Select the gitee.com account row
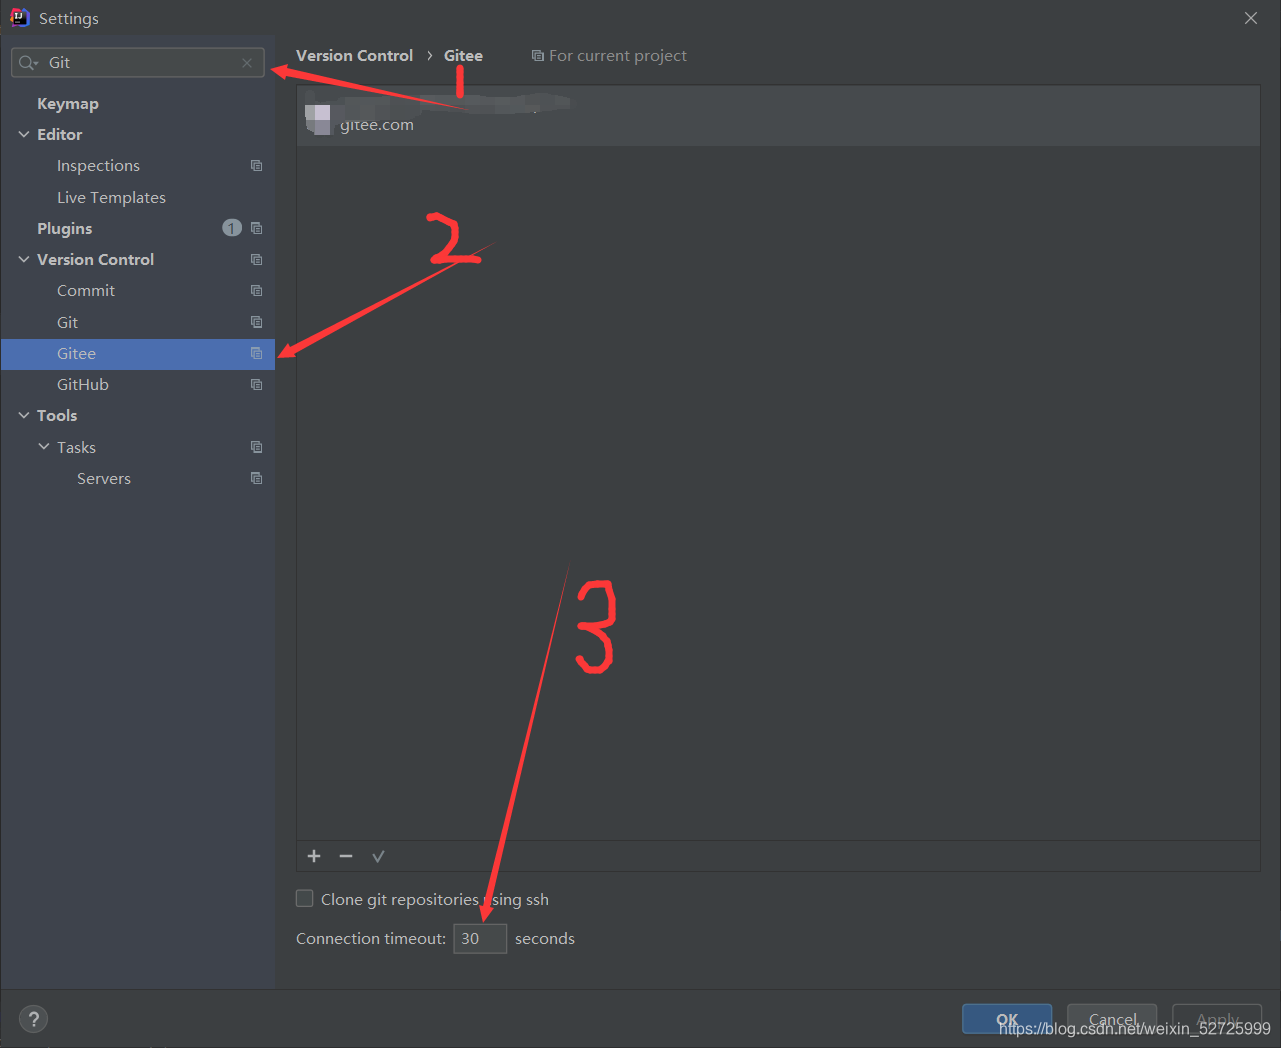The width and height of the screenshot is (1281, 1048). [x=778, y=116]
